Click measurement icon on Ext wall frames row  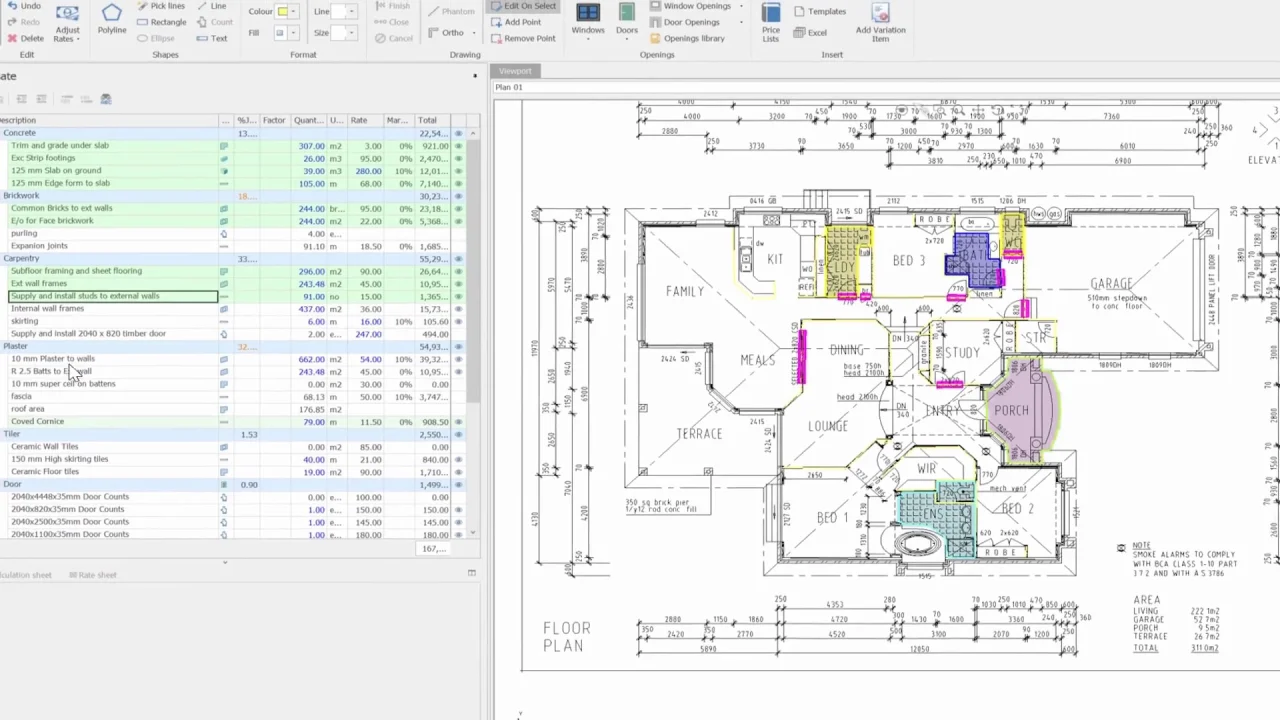point(224,284)
